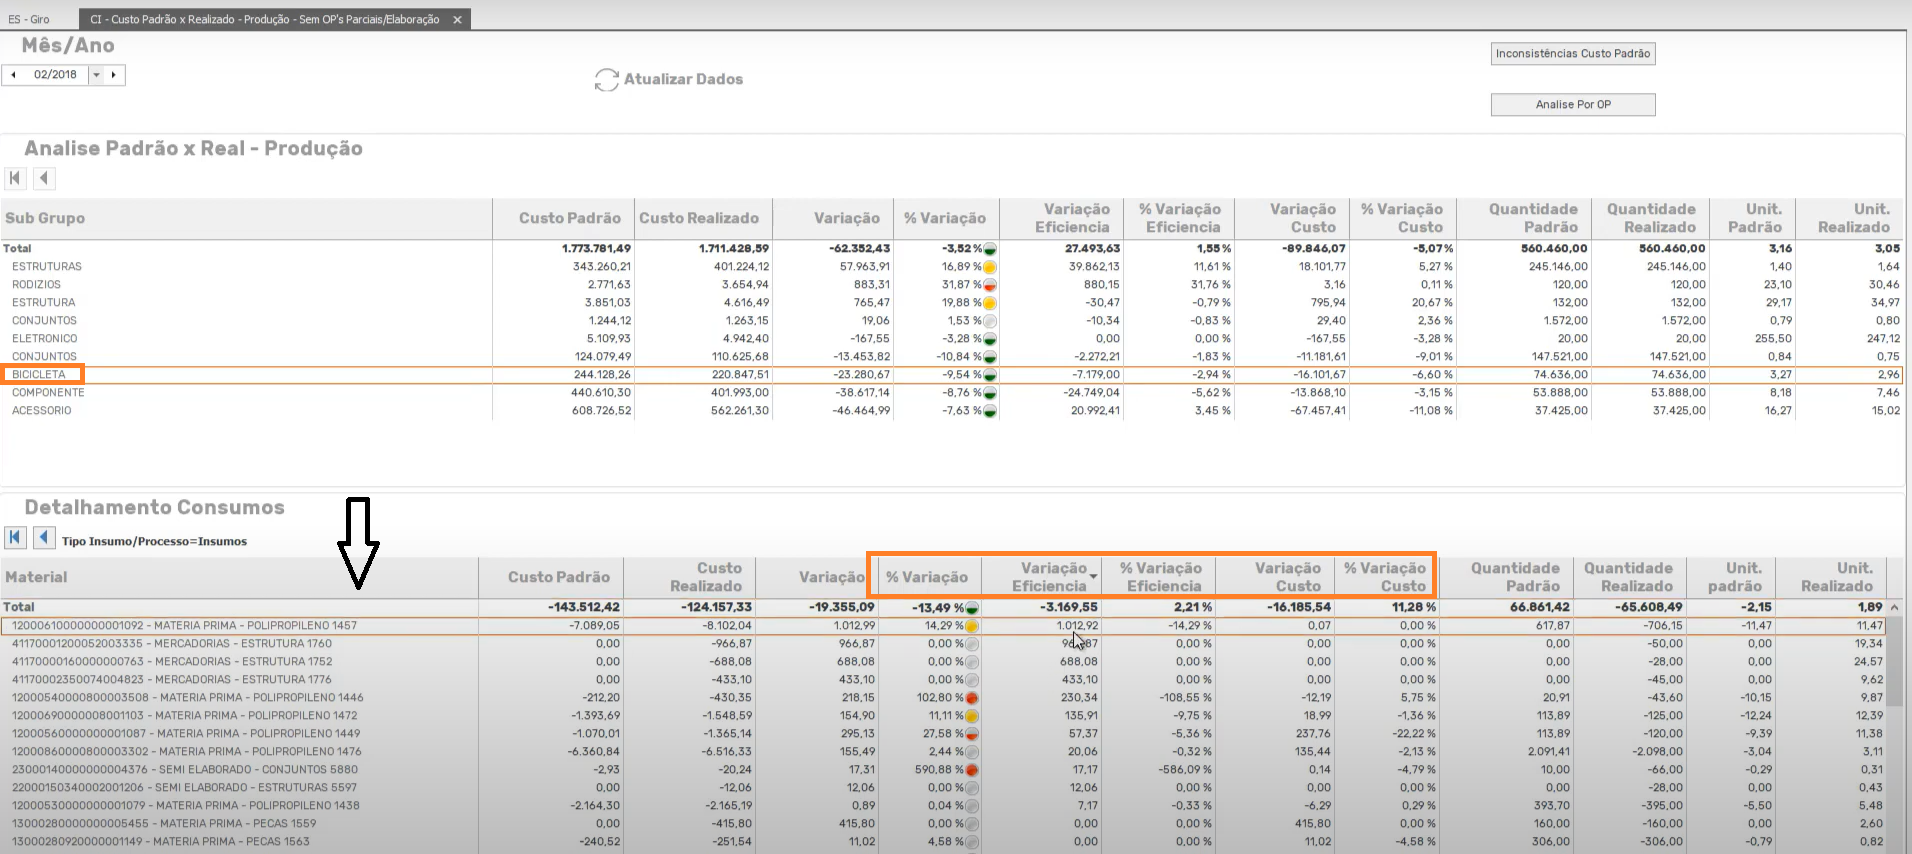Close the CI - Custo Padrão x Realizado tab
1912x854 pixels.
[457, 20]
